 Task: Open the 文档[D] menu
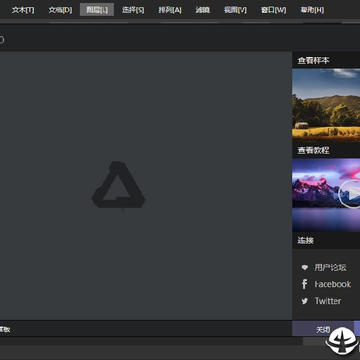60,10
